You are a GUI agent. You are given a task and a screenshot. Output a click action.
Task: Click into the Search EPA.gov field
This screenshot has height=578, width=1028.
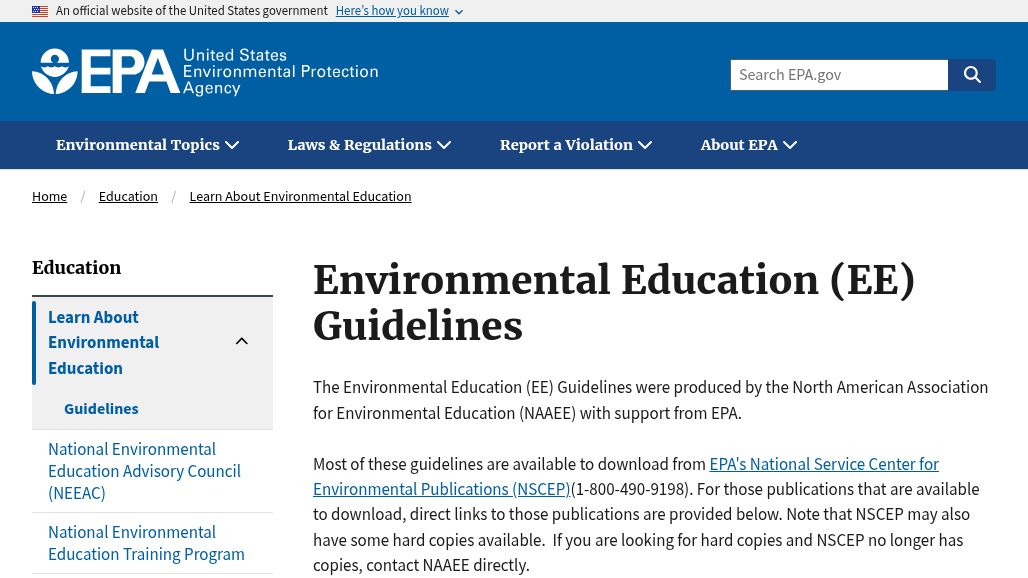click(838, 75)
